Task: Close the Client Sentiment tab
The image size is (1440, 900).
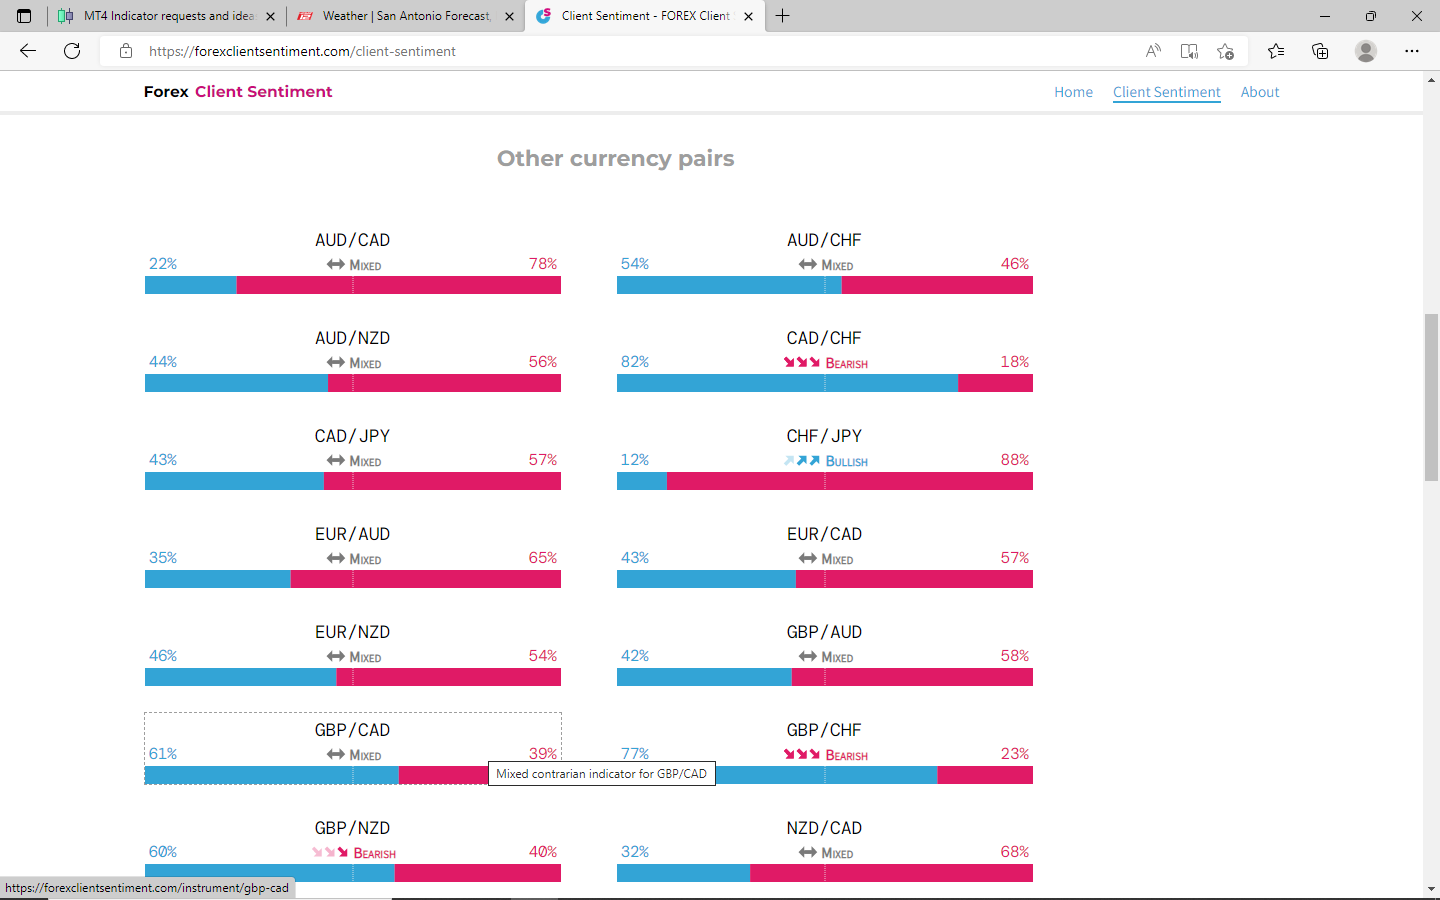Action: click(749, 16)
